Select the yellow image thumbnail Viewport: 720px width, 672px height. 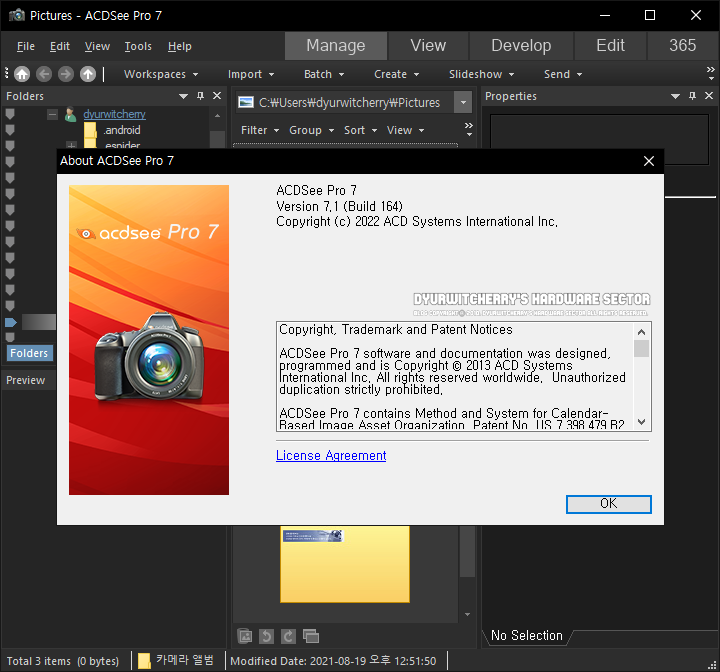click(345, 564)
